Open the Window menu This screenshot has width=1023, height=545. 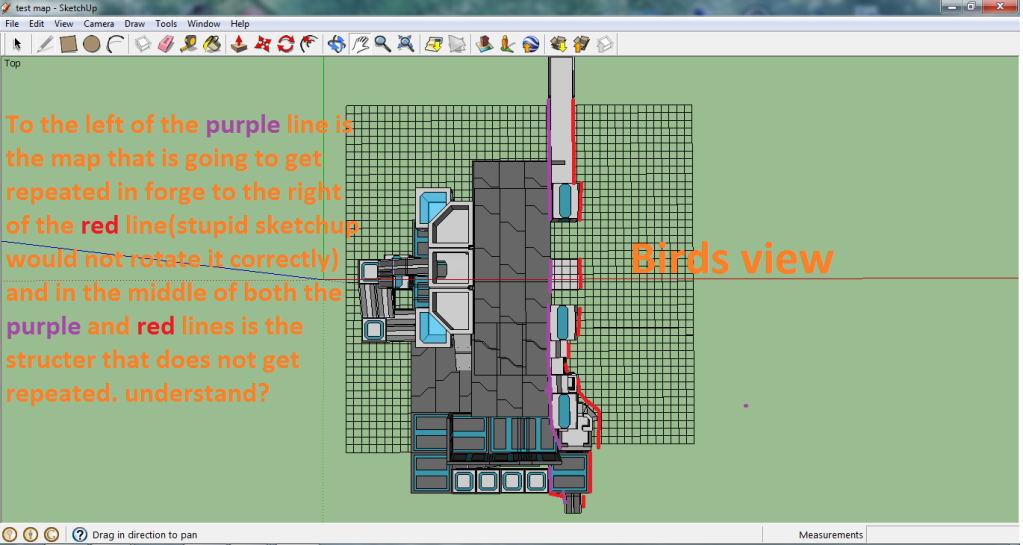[x=204, y=23]
